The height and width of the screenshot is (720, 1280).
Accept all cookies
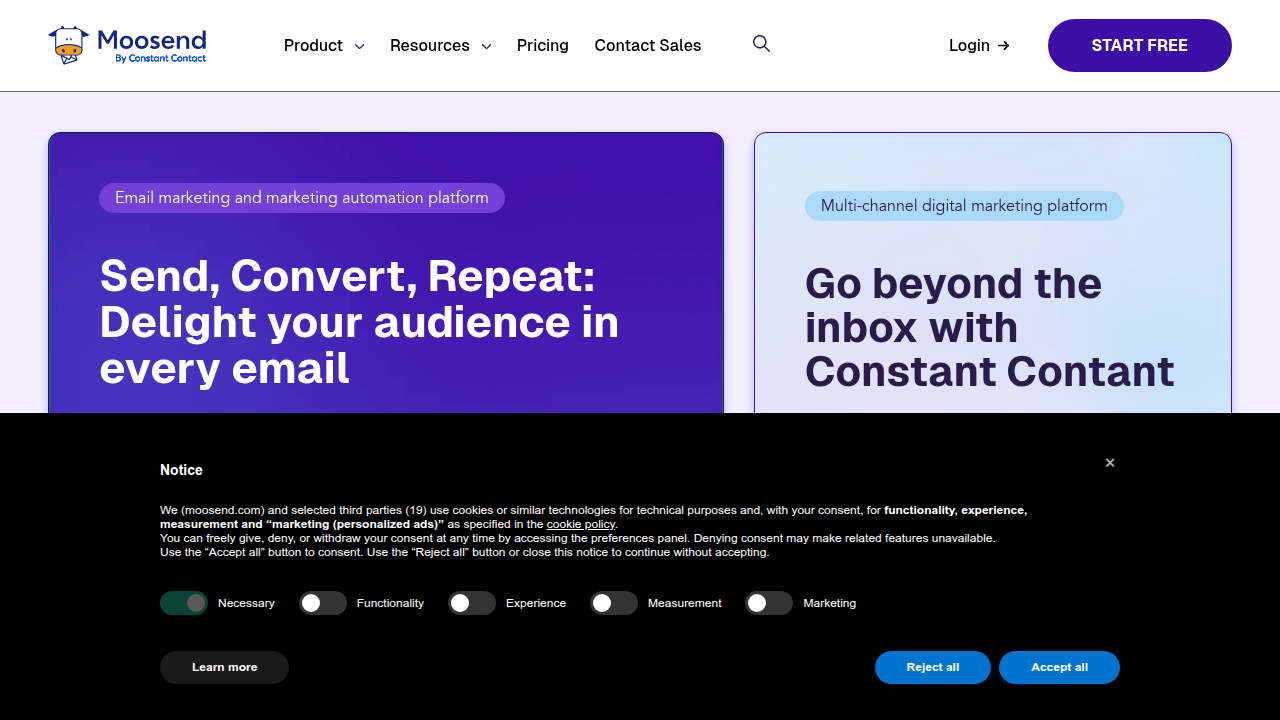point(1059,667)
